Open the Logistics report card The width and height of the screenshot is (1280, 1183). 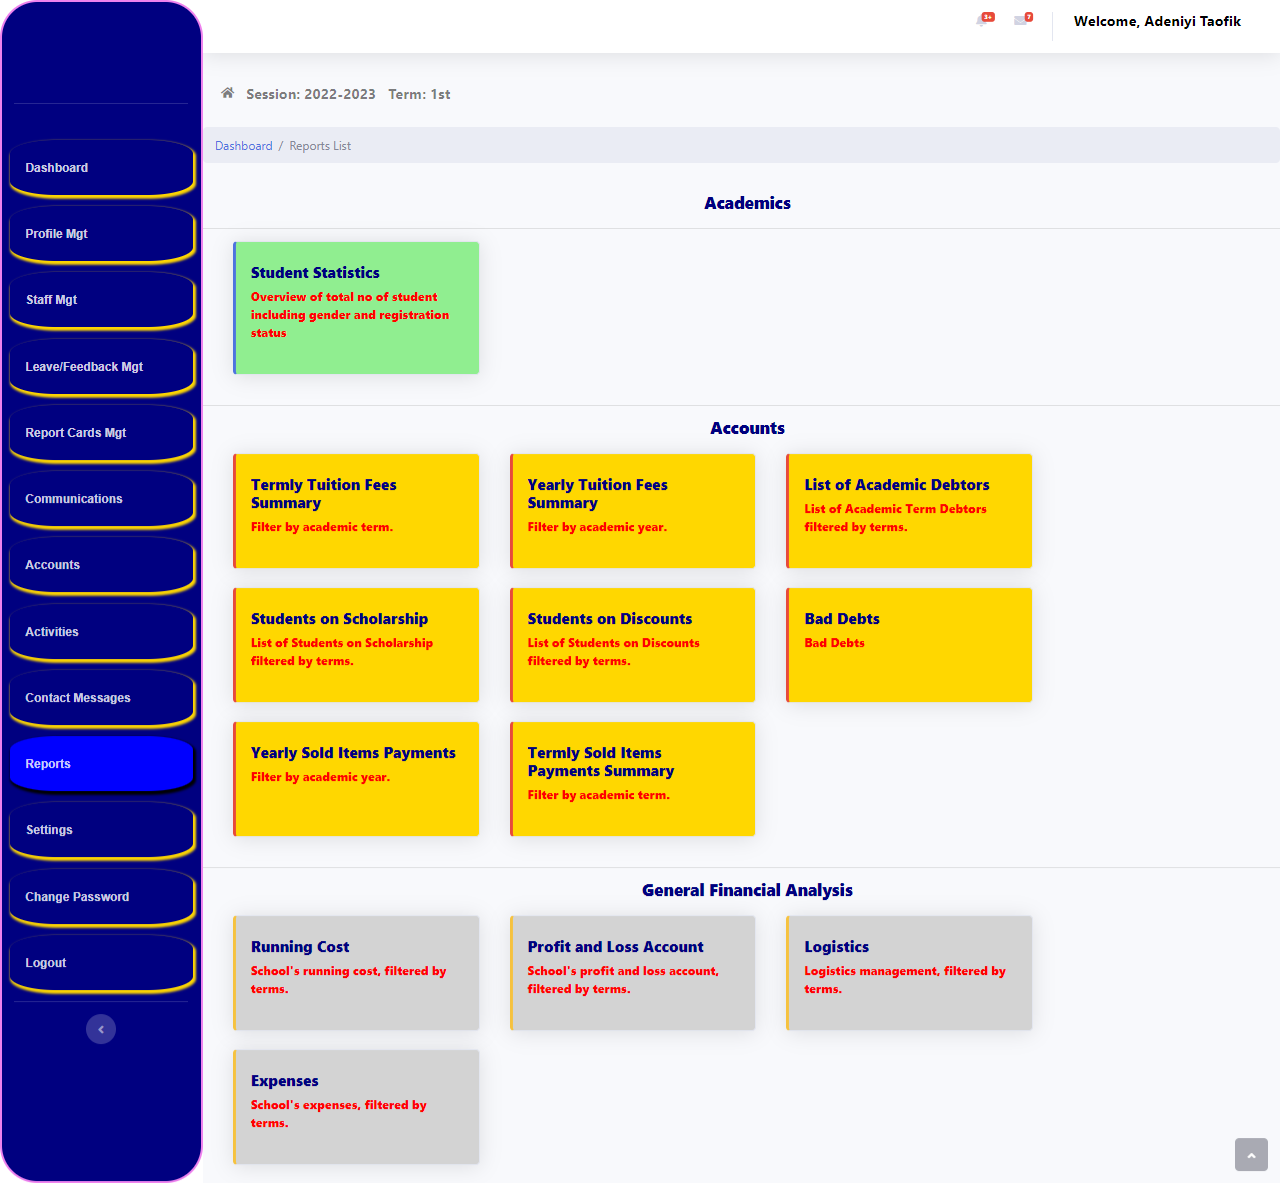(x=909, y=973)
